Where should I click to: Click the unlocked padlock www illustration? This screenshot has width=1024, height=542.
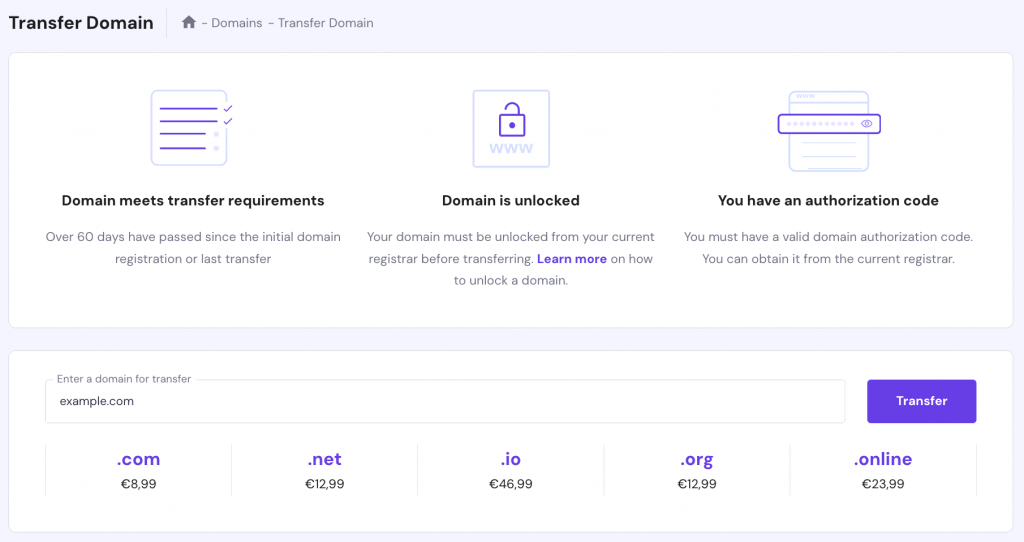pos(511,128)
